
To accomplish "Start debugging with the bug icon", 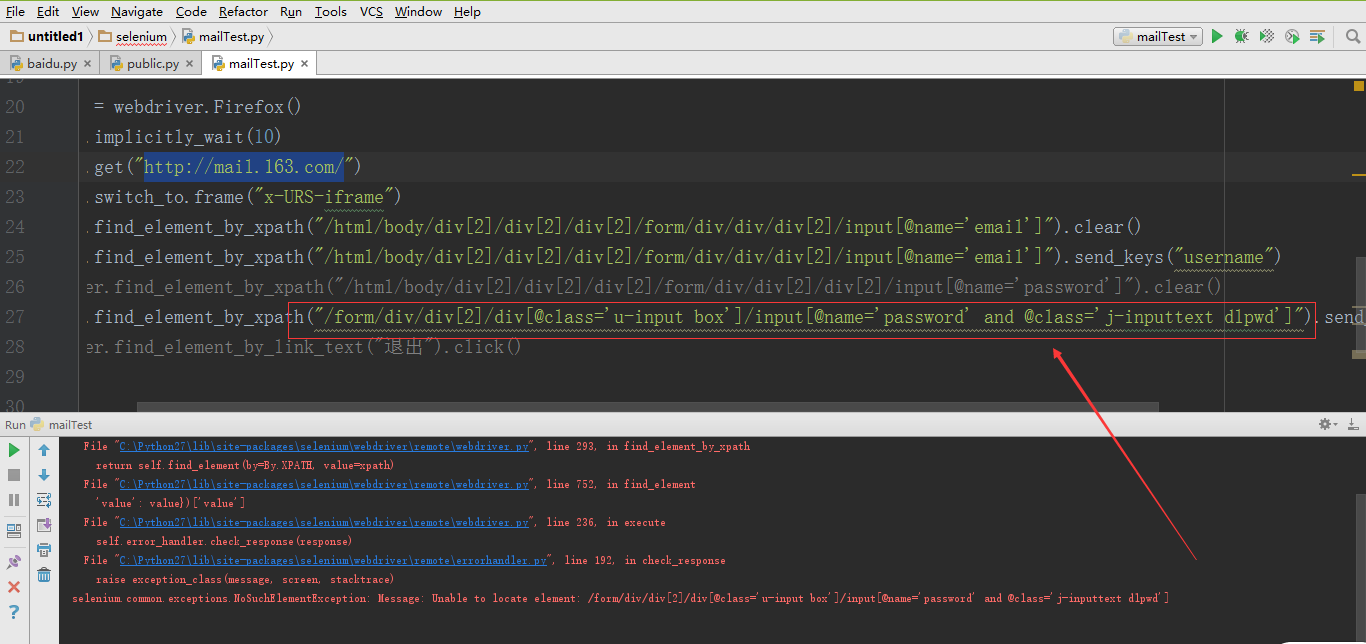I will click(1241, 36).
